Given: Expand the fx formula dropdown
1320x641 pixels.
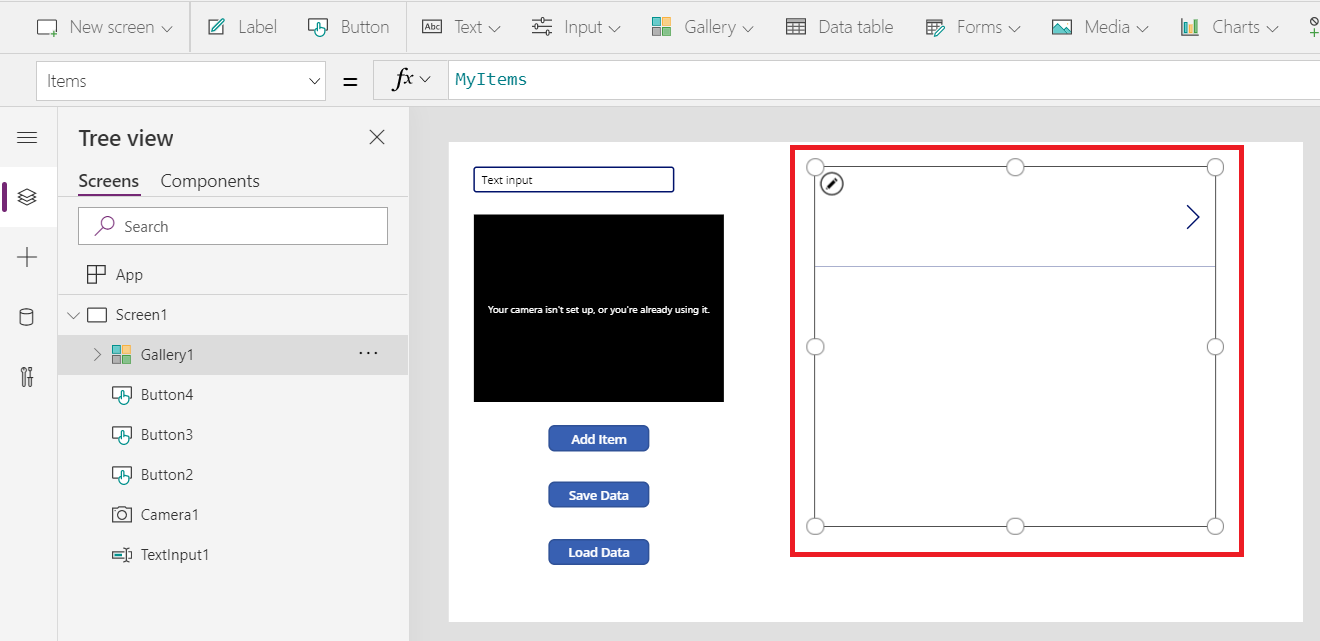Looking at the screenshot, I should pos(411,80).
